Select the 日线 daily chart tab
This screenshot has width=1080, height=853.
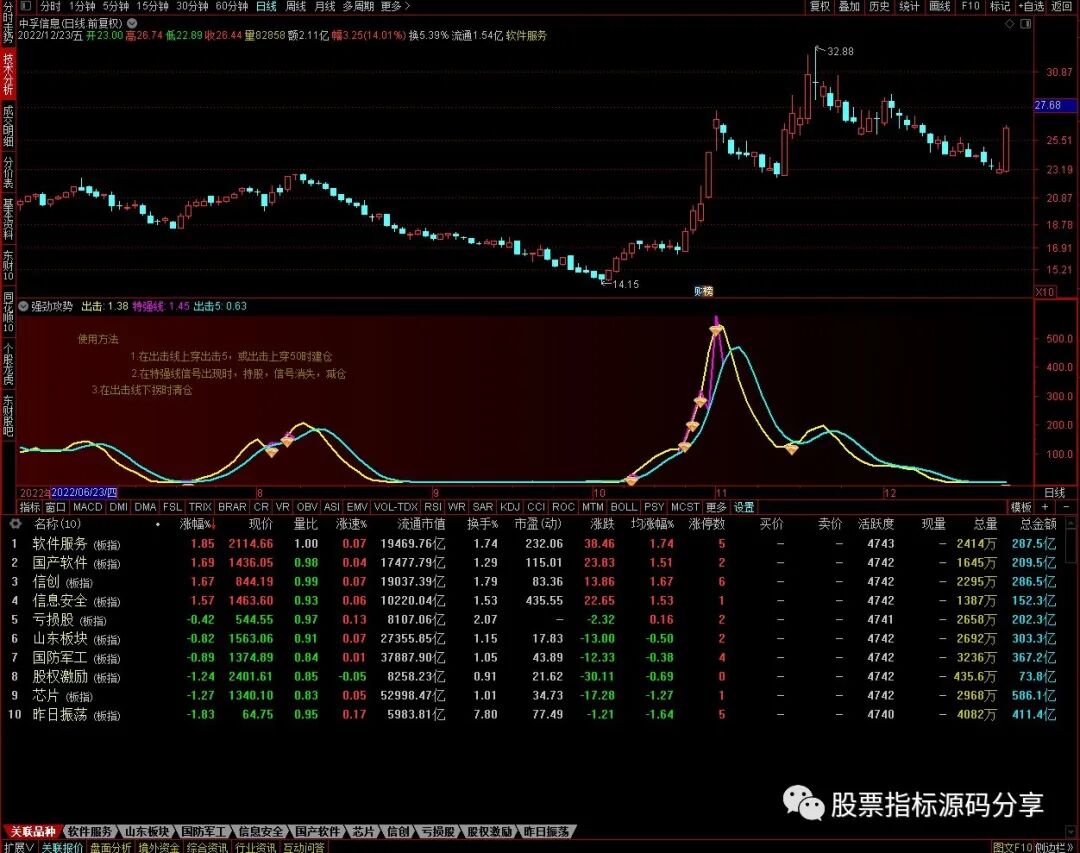266,6
